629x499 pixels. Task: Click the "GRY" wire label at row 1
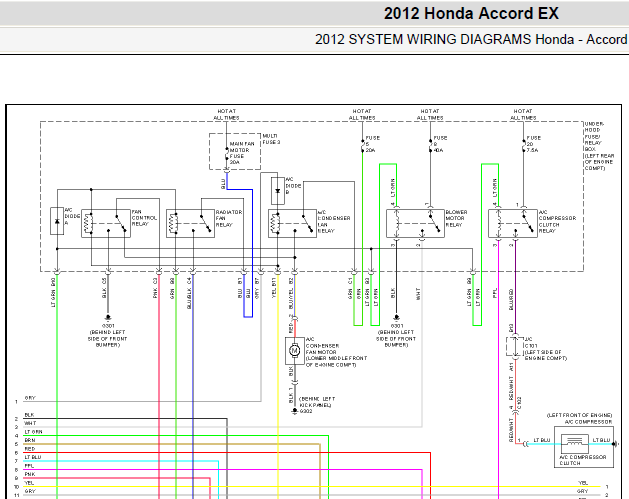coord(30,398)
